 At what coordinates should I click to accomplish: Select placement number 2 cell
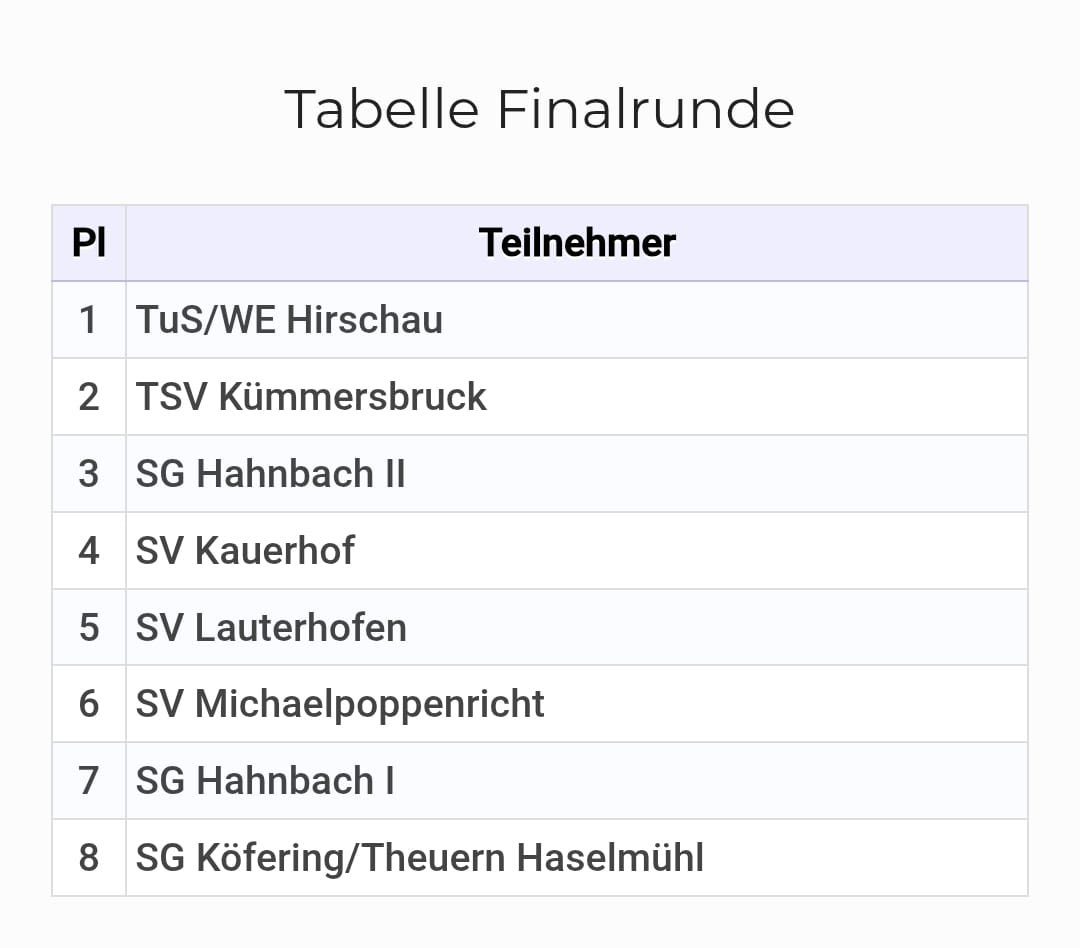click(89, 397)
